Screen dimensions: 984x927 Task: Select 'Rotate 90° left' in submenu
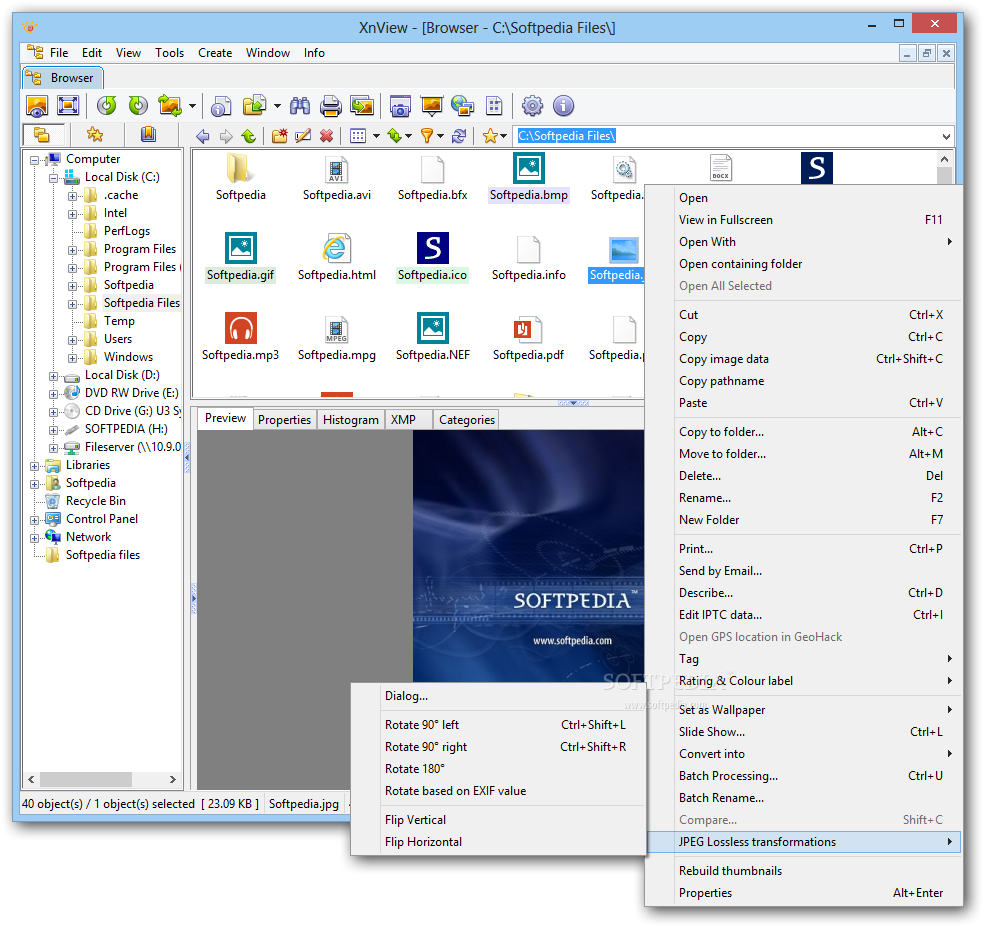tap(498, 725)
